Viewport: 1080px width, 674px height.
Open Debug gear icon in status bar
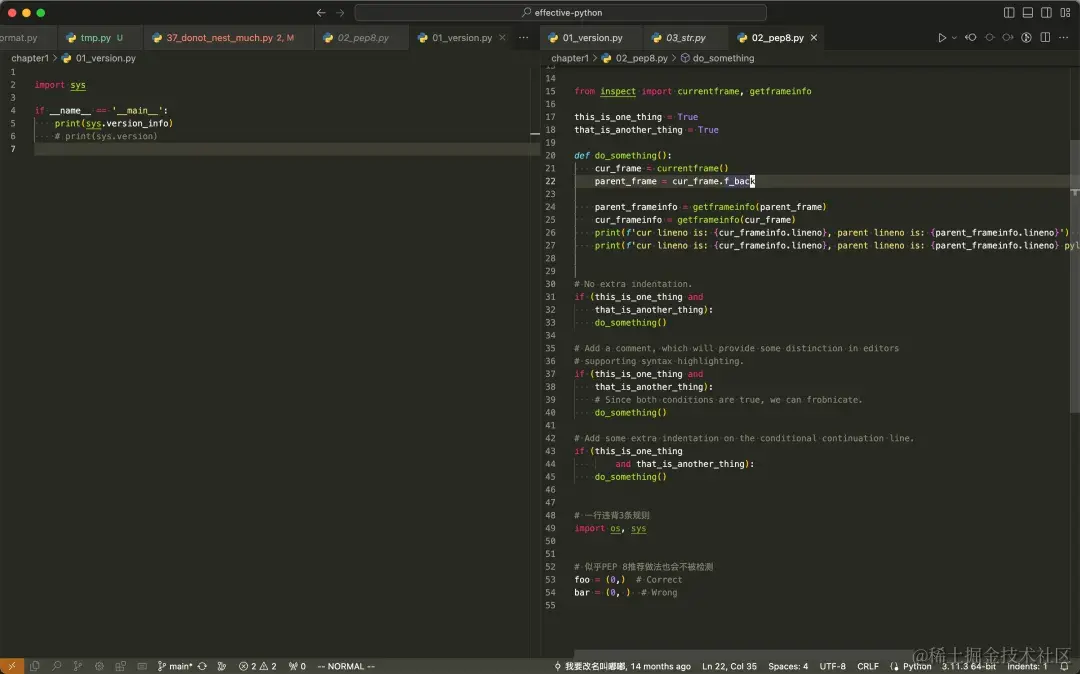[x=99, y=666]
